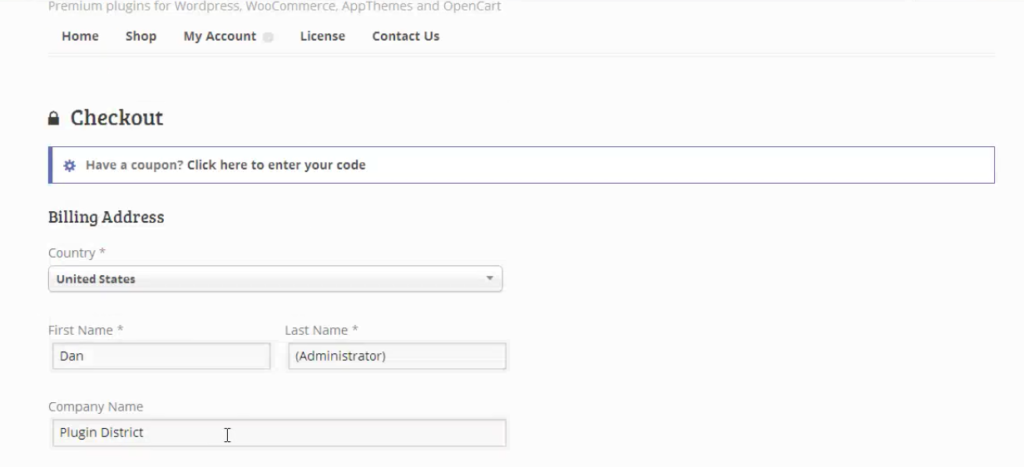Select the United States country combo box

click(x=275, y=279)
